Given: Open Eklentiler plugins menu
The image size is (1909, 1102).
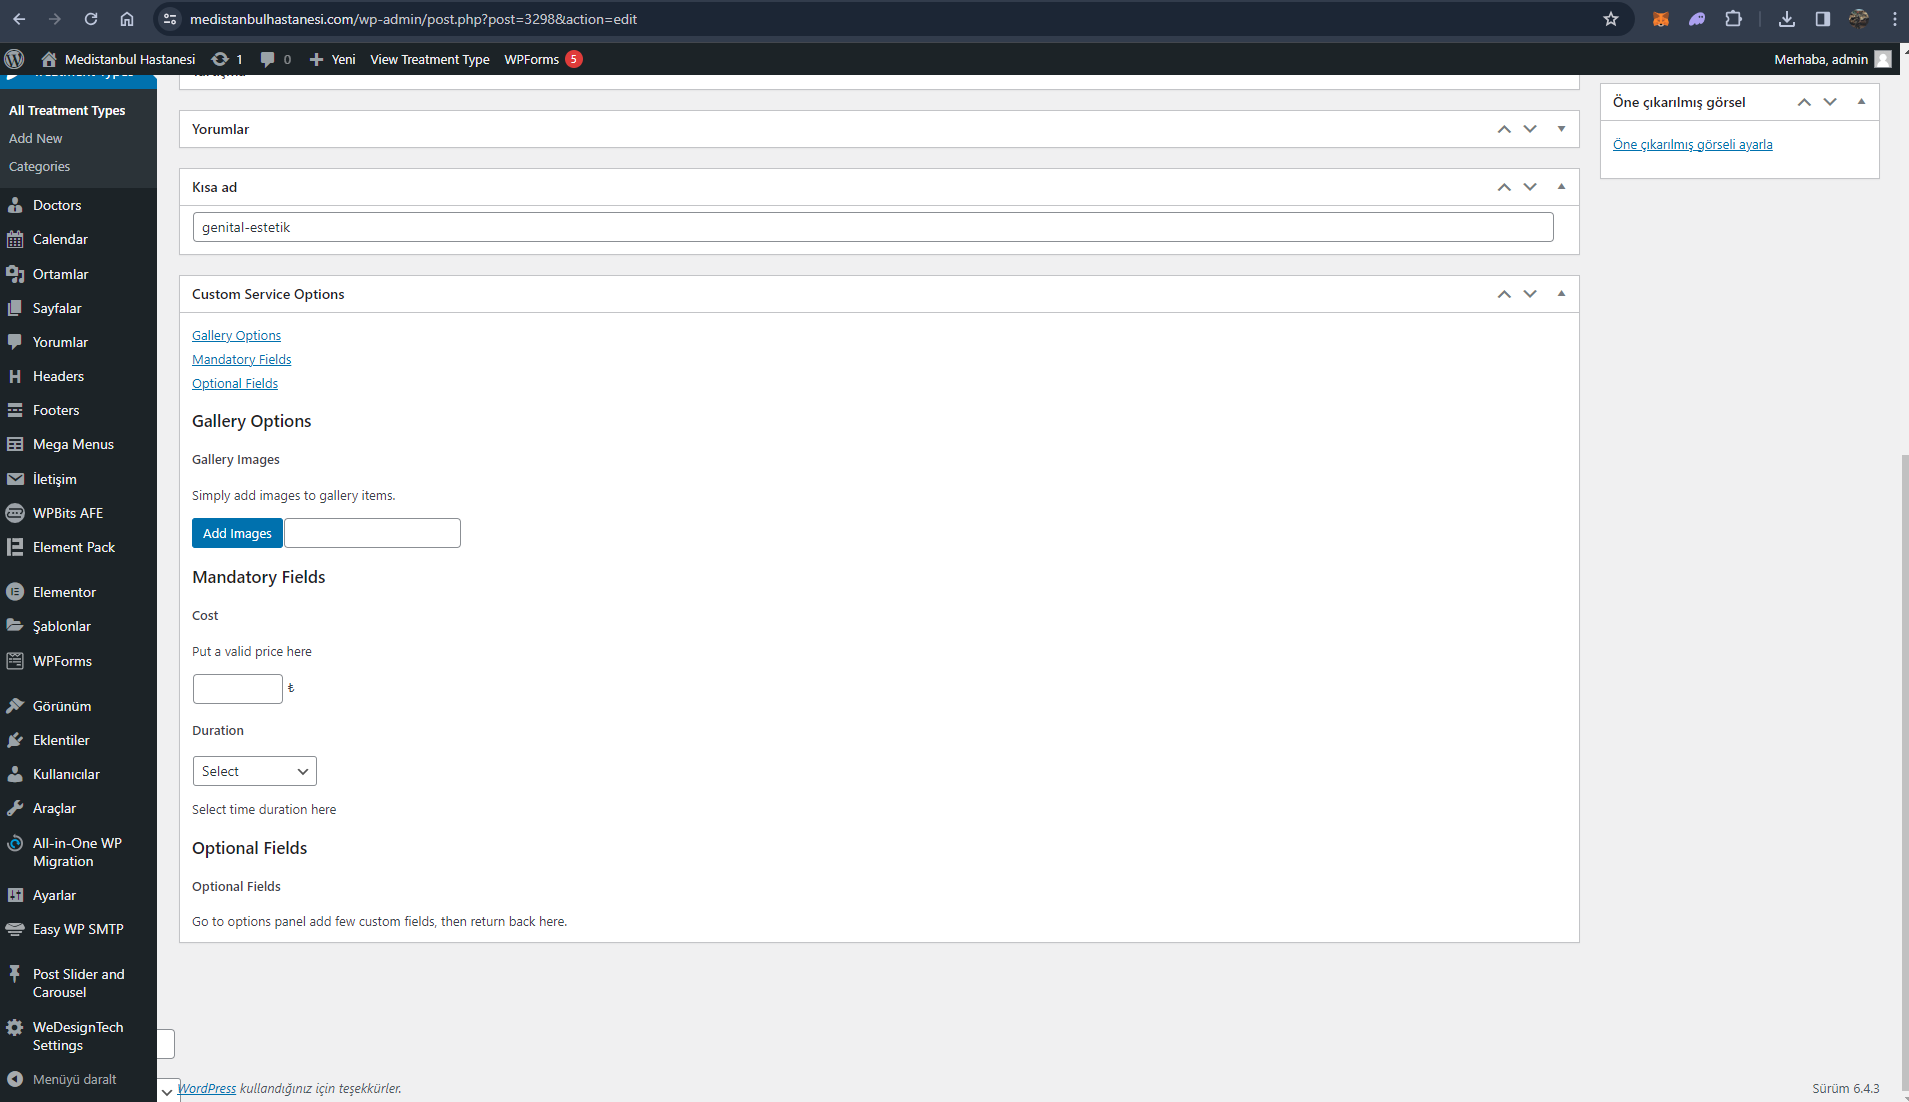Looking at the screenshot, I should pyautogui.click(x=61, y=740).
